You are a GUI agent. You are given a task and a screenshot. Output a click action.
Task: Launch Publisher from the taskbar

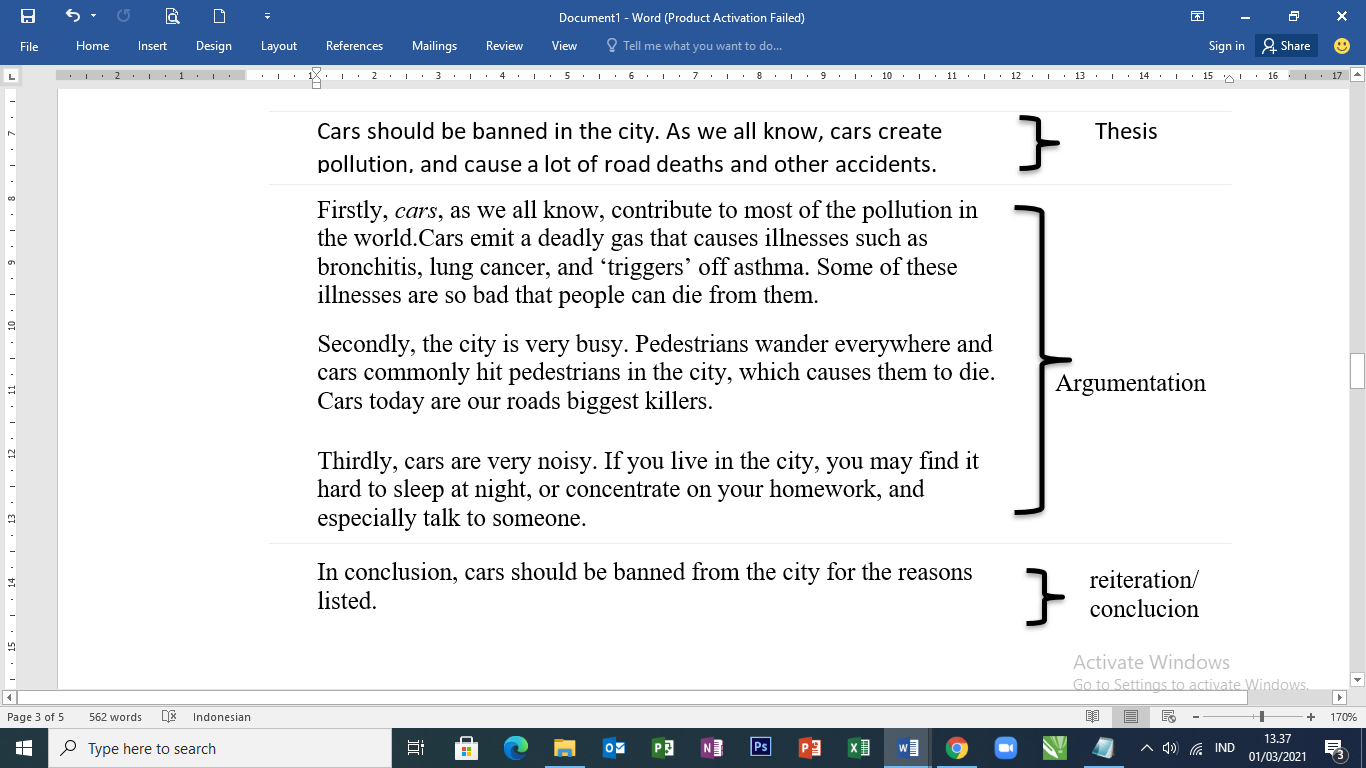point(662,748)
